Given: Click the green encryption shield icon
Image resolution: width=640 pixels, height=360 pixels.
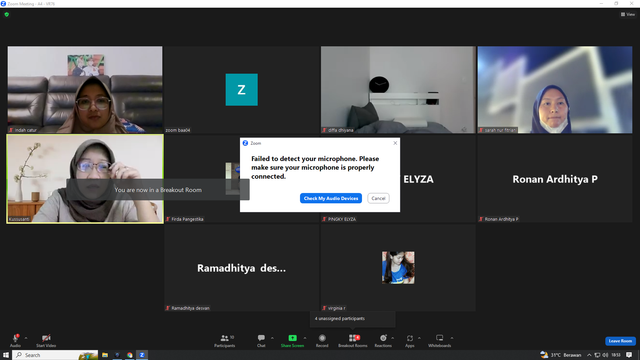Looking at the screenshot, I should (7, 14).
